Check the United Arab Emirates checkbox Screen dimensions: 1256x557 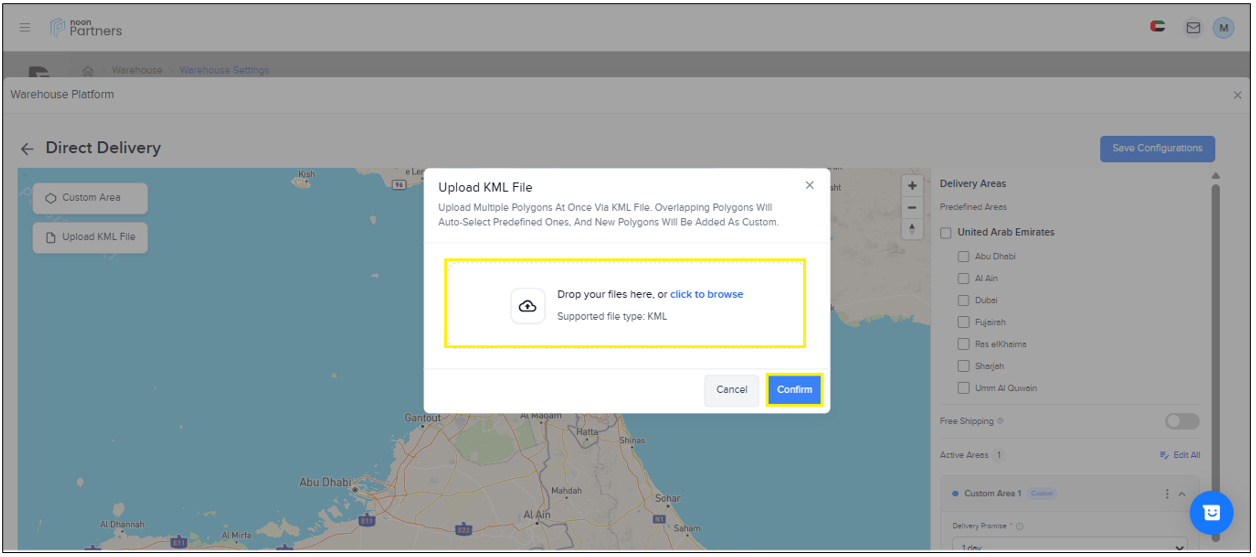pos(946,232)
